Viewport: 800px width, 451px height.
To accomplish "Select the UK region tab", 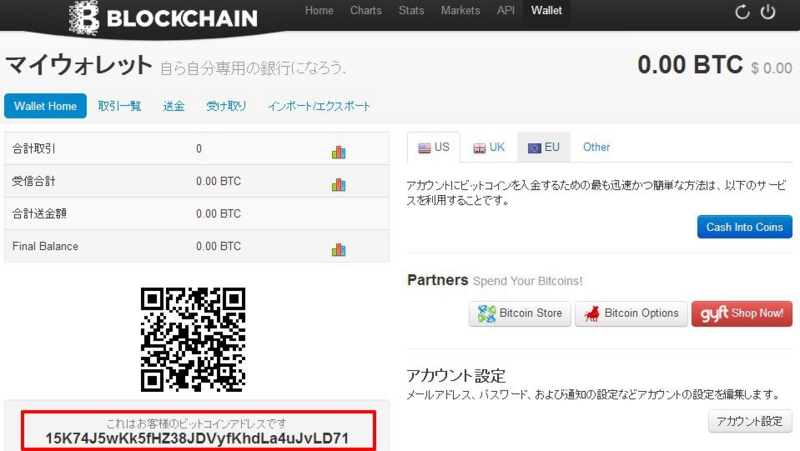I will pyautogui.click(x=489, y=147).
